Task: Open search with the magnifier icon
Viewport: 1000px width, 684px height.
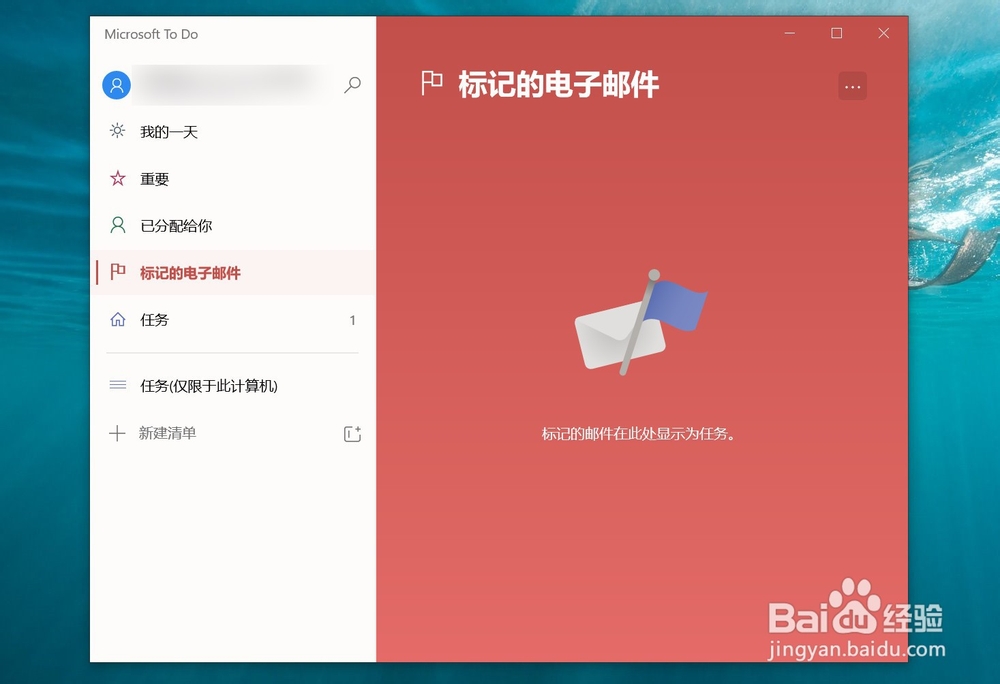Action: point(352,86)
